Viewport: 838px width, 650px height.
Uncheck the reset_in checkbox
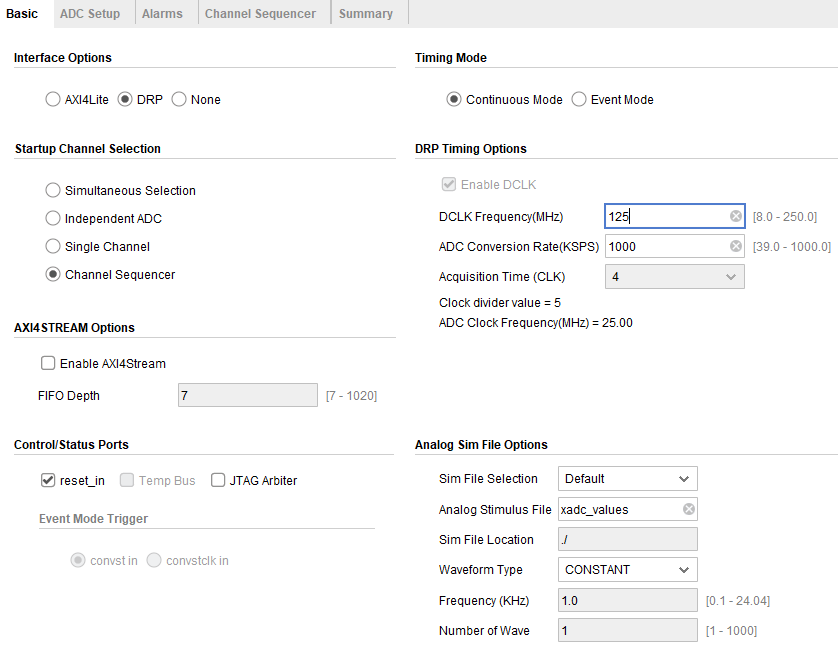click(48, 480)
